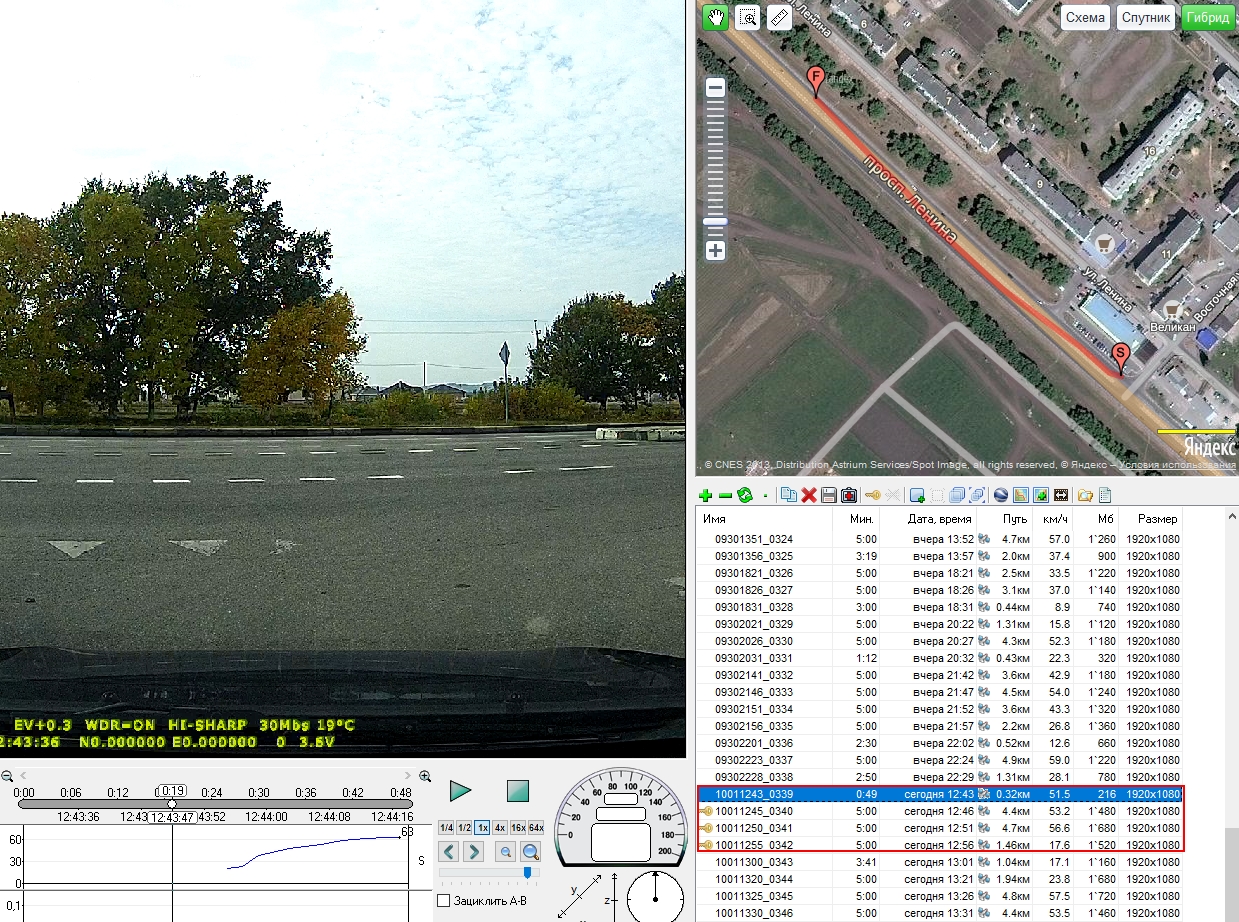Enable the Зациклить A-B checkbox
Image resolution: width=1239 pixels, height=922 pixels.
[x=444, y=901]
